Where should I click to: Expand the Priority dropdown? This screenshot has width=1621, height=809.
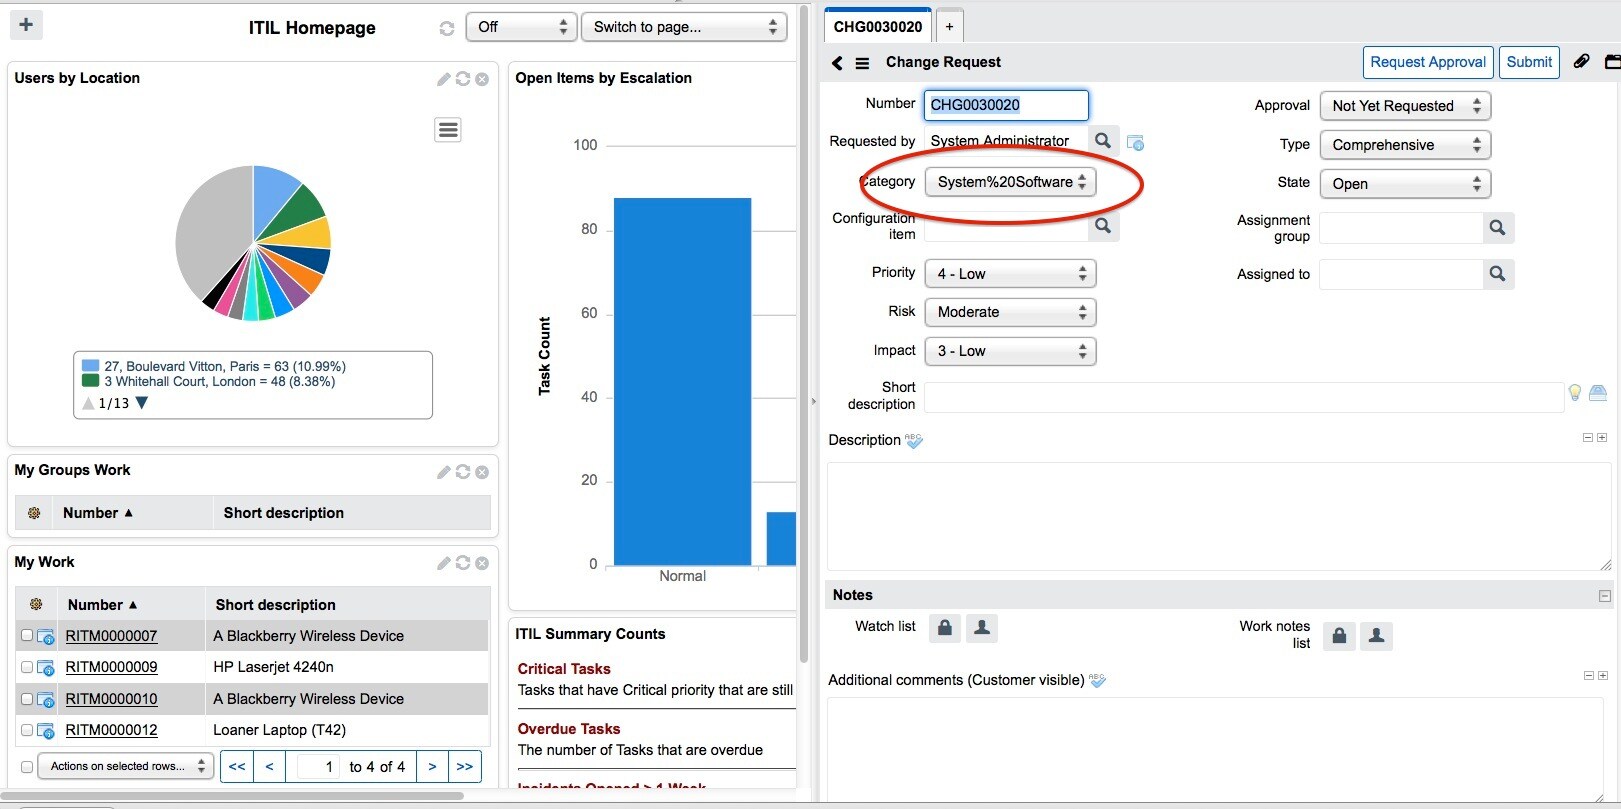[x=1010, y=274]
